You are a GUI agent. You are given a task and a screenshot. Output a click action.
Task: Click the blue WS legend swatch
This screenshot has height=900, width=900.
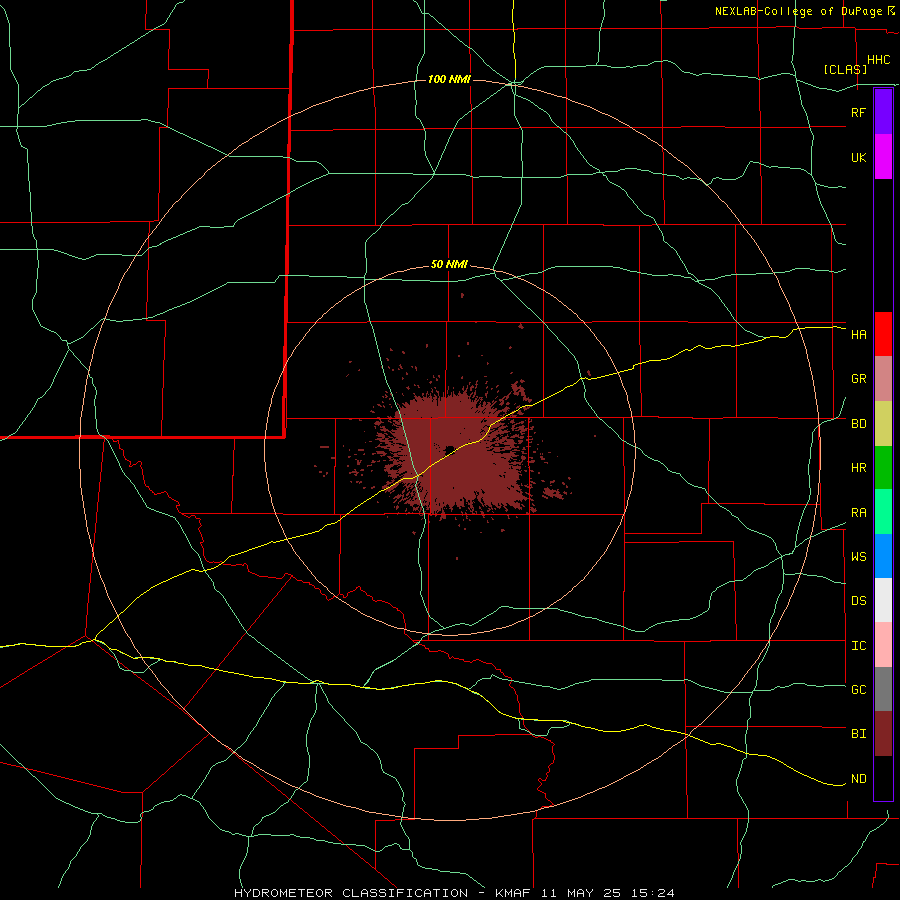[x=883, y=556]
